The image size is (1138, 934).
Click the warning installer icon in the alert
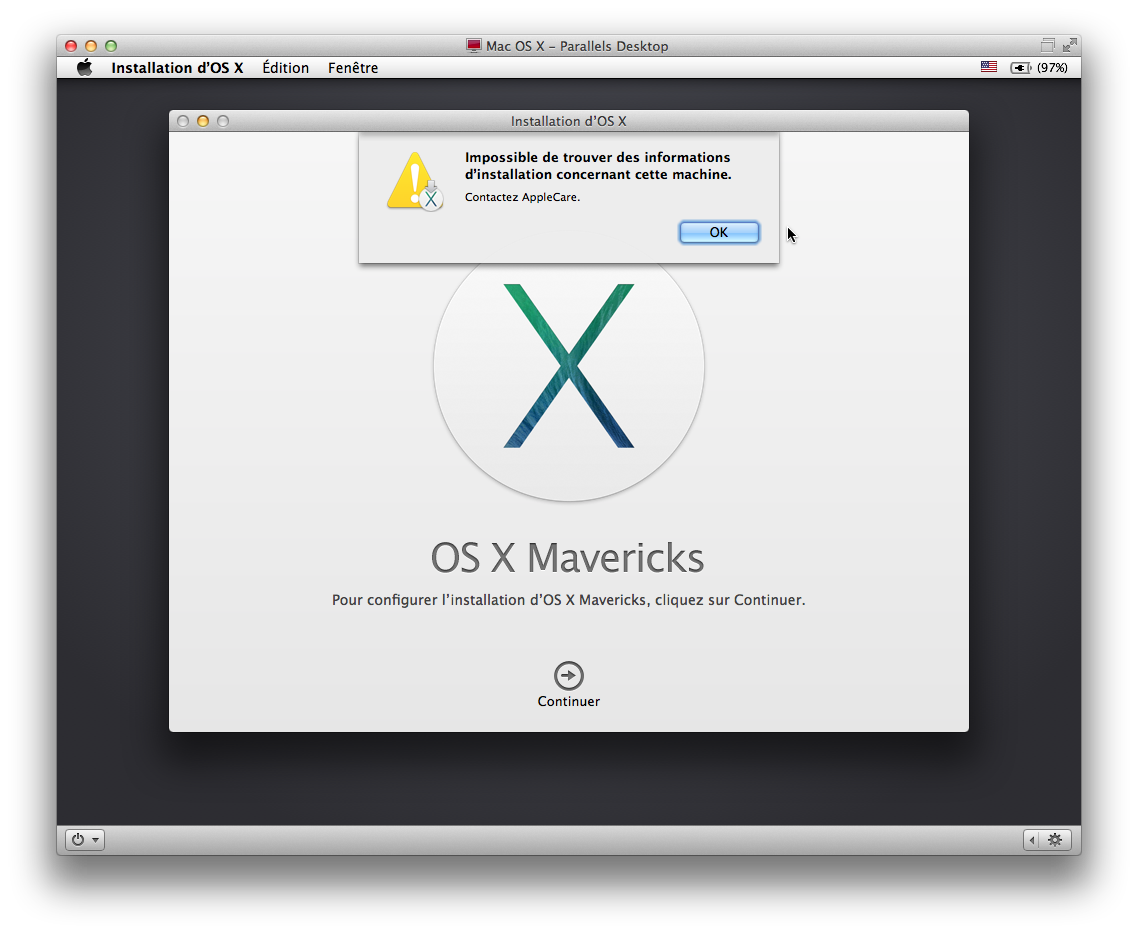click(414, 182)
